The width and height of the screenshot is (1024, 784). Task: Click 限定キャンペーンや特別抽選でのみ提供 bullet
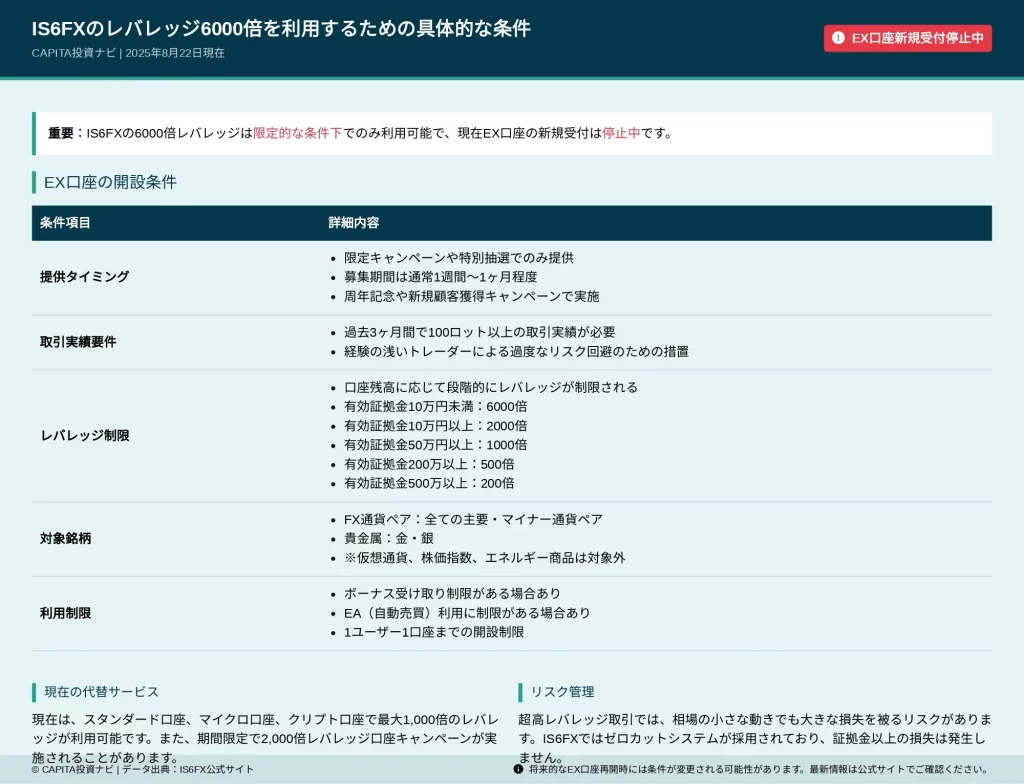(x=459, y=258)
